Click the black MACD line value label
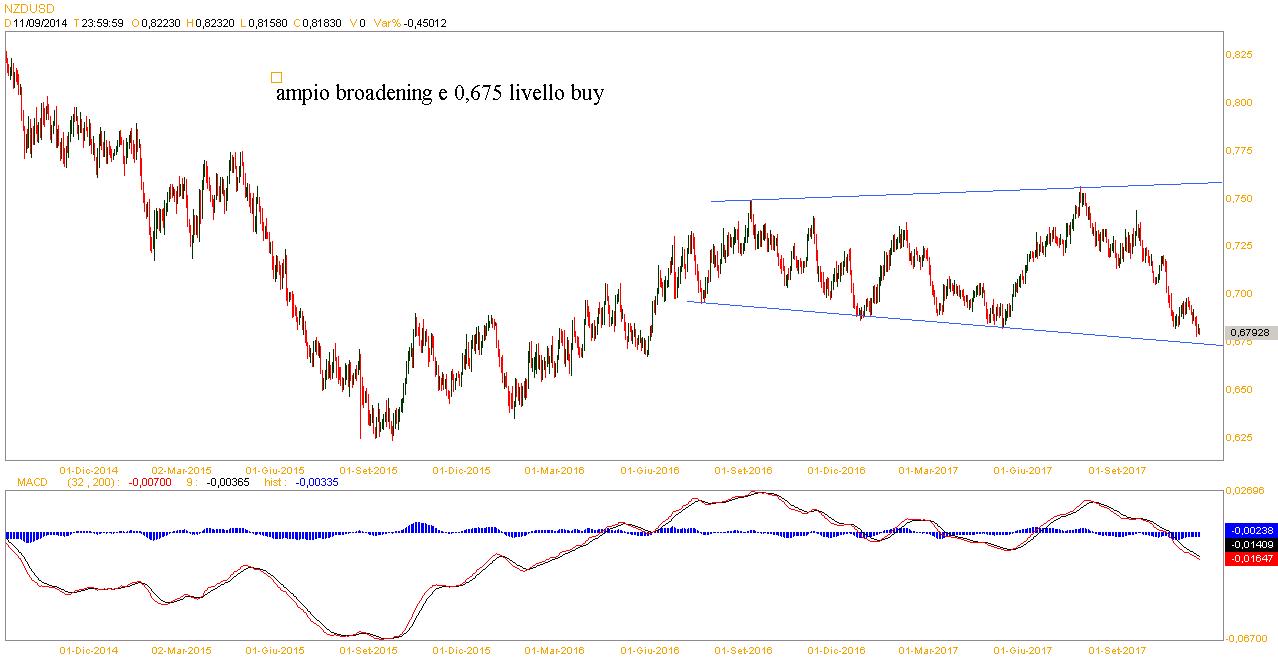 1250,544
